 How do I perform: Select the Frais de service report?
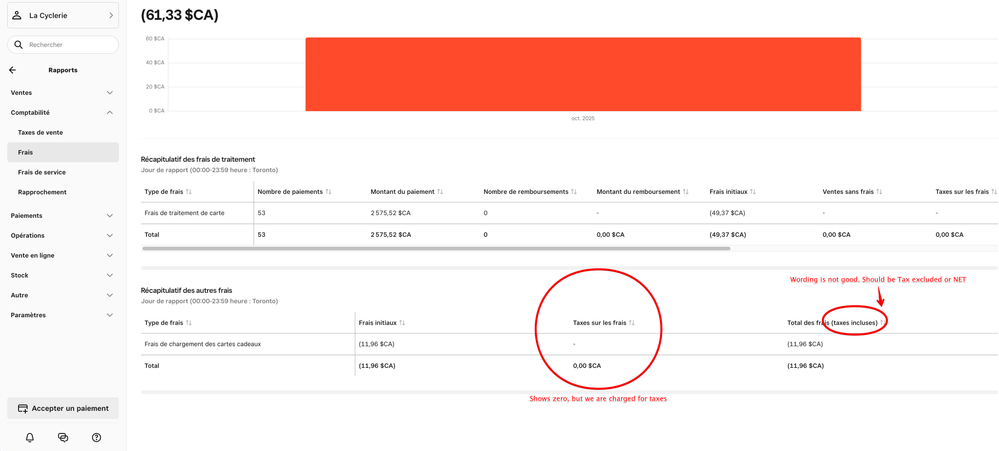click(42, 172)
